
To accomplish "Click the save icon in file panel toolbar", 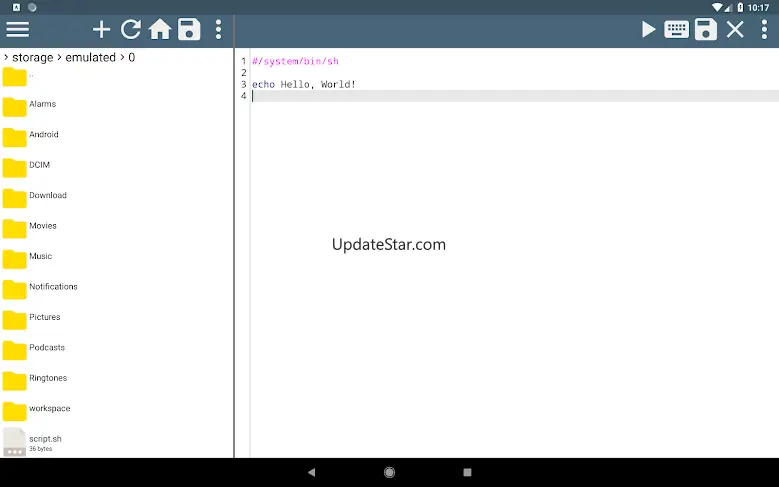I will click(x=189, y=29).
